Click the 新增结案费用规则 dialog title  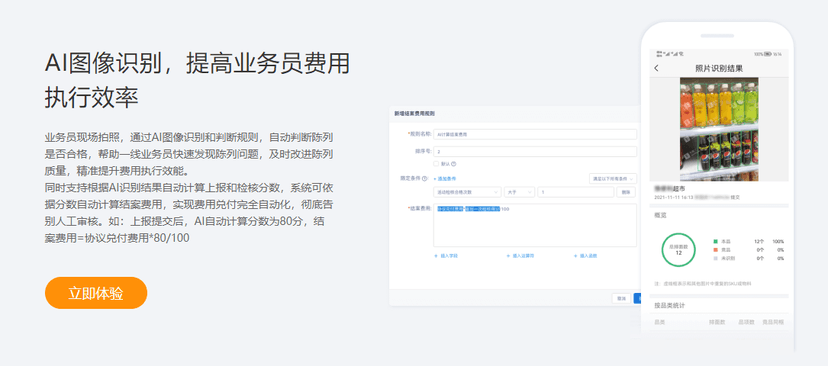point(415,113)
